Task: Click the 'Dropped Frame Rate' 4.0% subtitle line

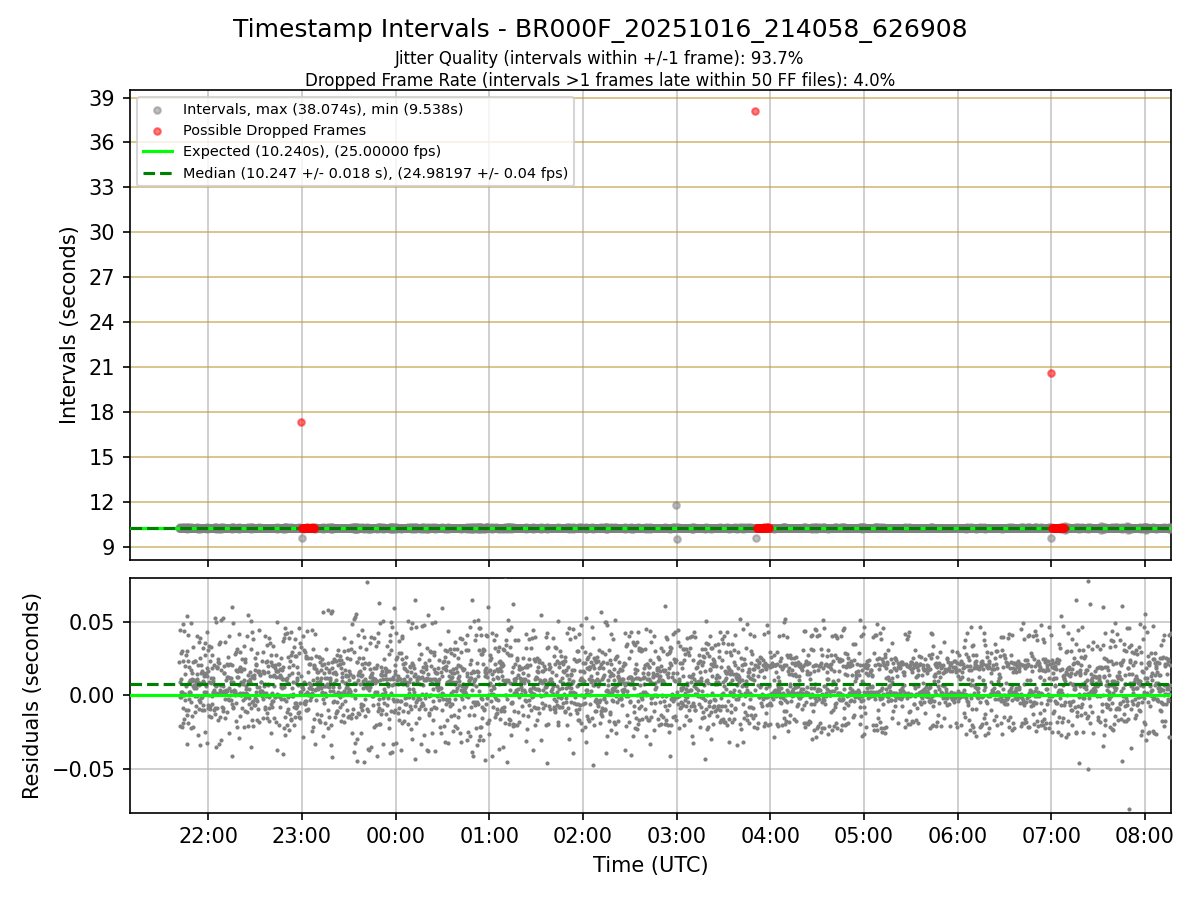Action: click(x=600, y=80)
